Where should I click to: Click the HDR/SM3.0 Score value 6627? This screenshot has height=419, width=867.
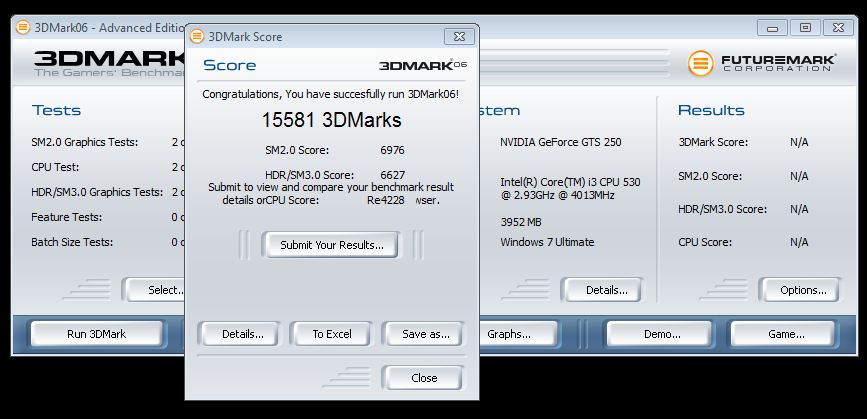point(393,175)
